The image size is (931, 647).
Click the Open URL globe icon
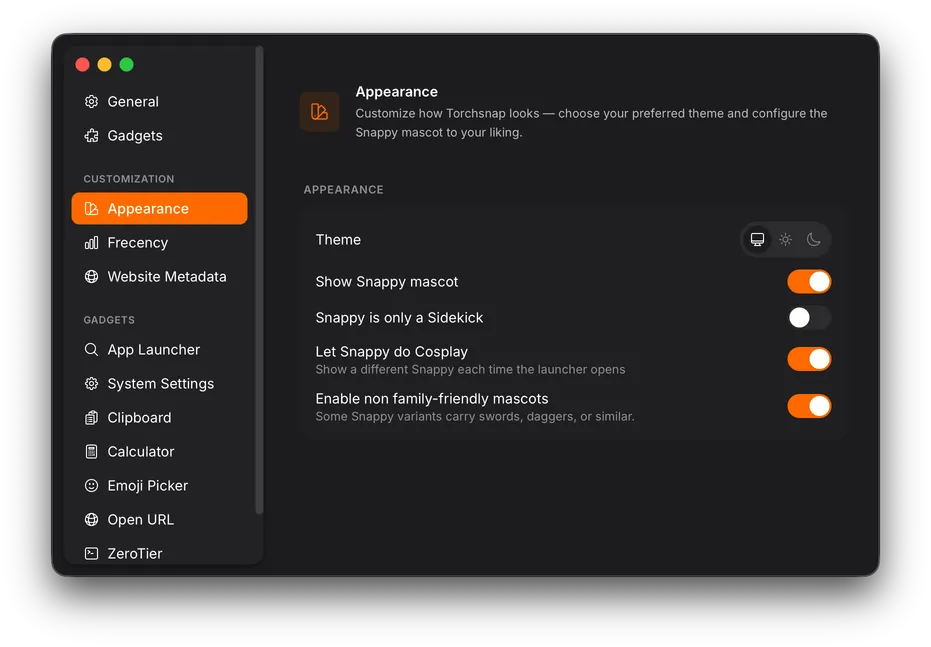(x=91, y=519)
